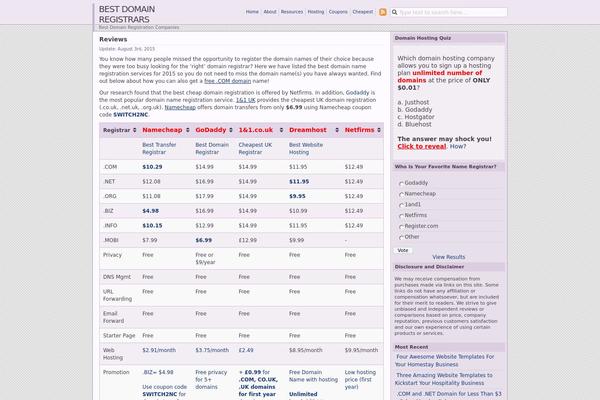600x400 pixels.
Task: Open Three Amazing Website Templates post
Action: coord(444,379)
